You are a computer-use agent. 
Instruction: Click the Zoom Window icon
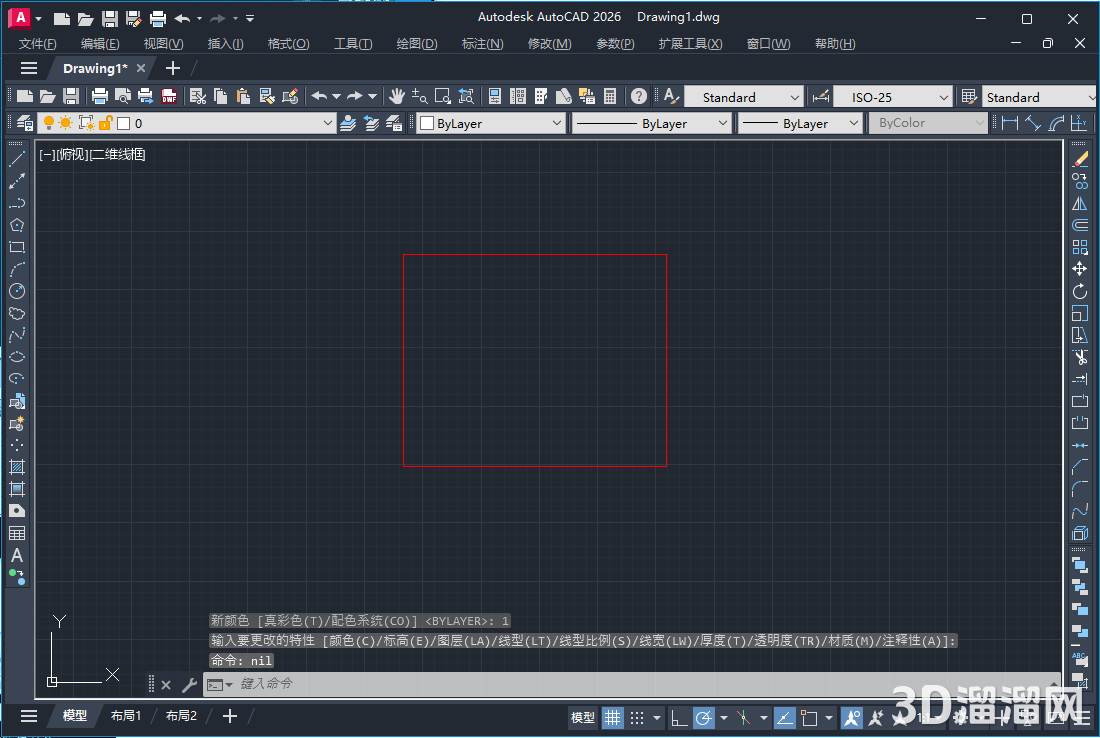(443, 96)
